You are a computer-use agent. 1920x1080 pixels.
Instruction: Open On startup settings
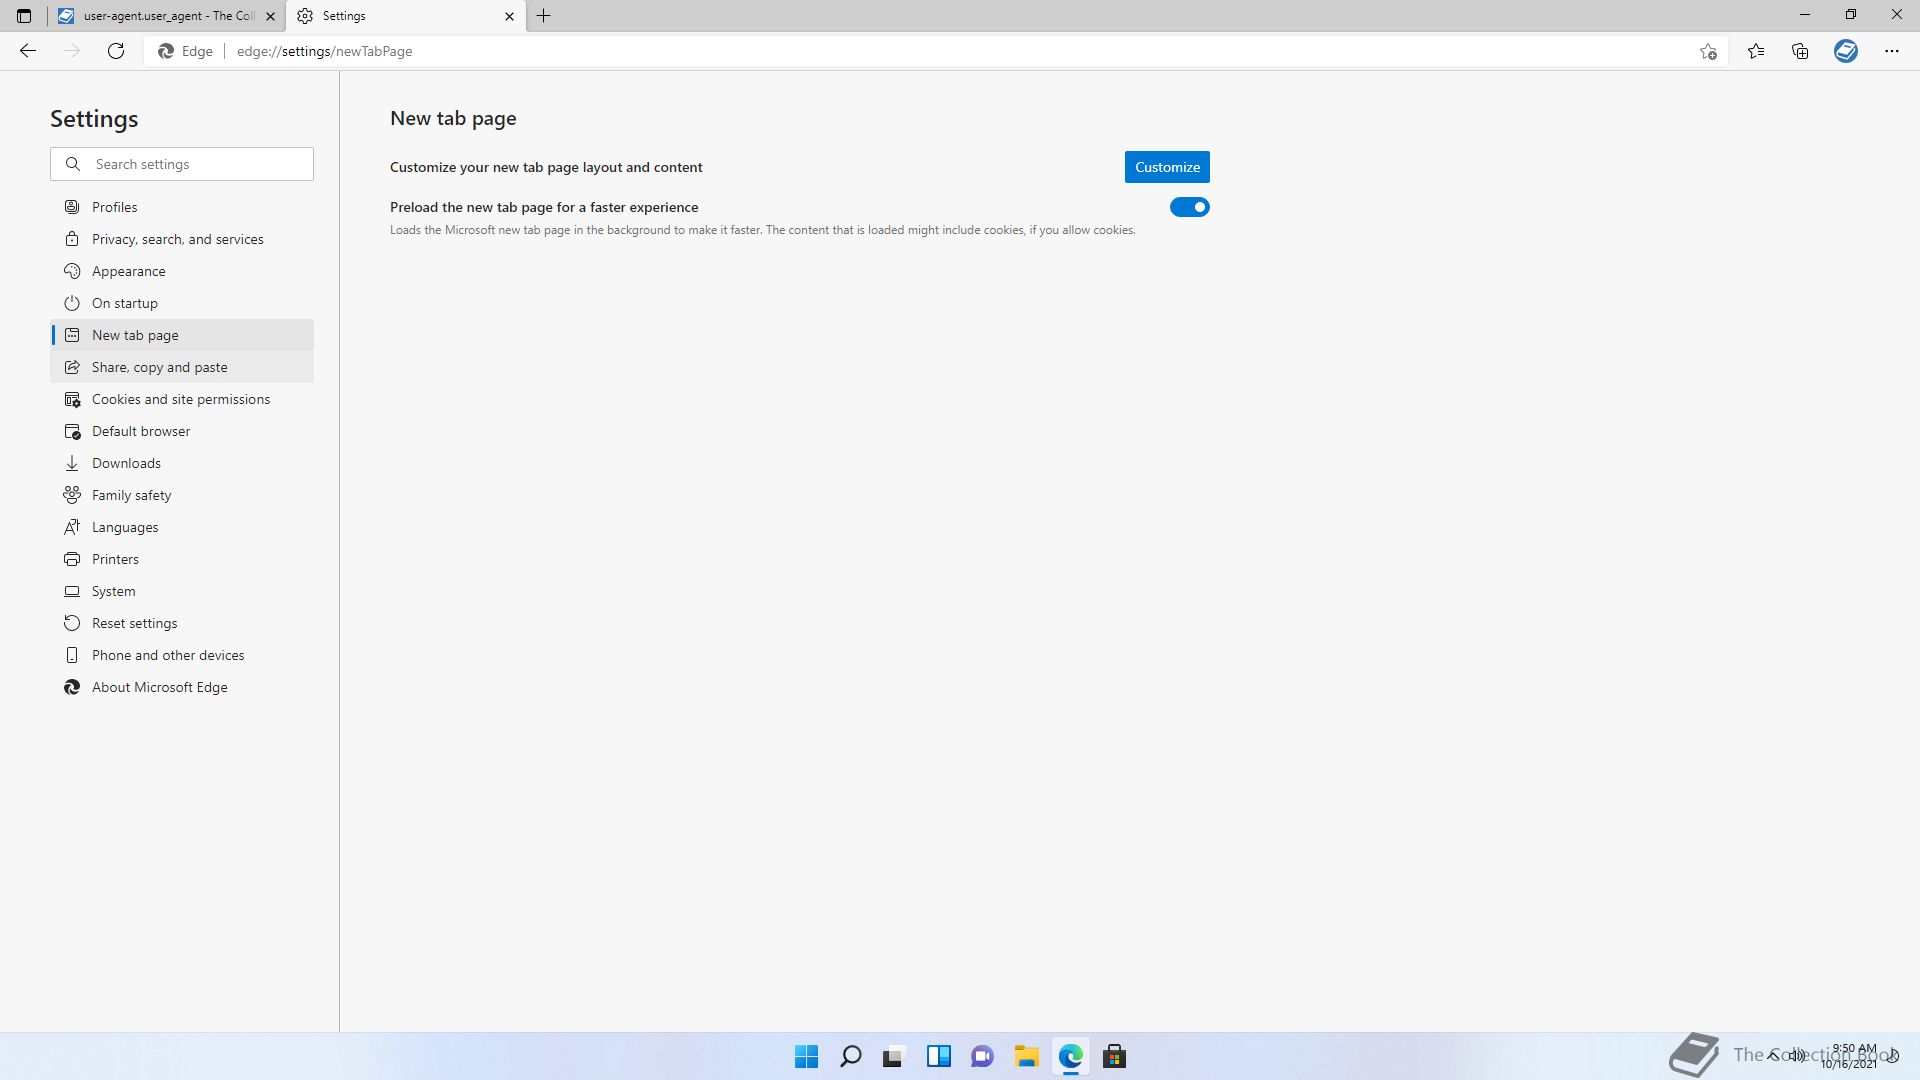(x=182, y=303)
